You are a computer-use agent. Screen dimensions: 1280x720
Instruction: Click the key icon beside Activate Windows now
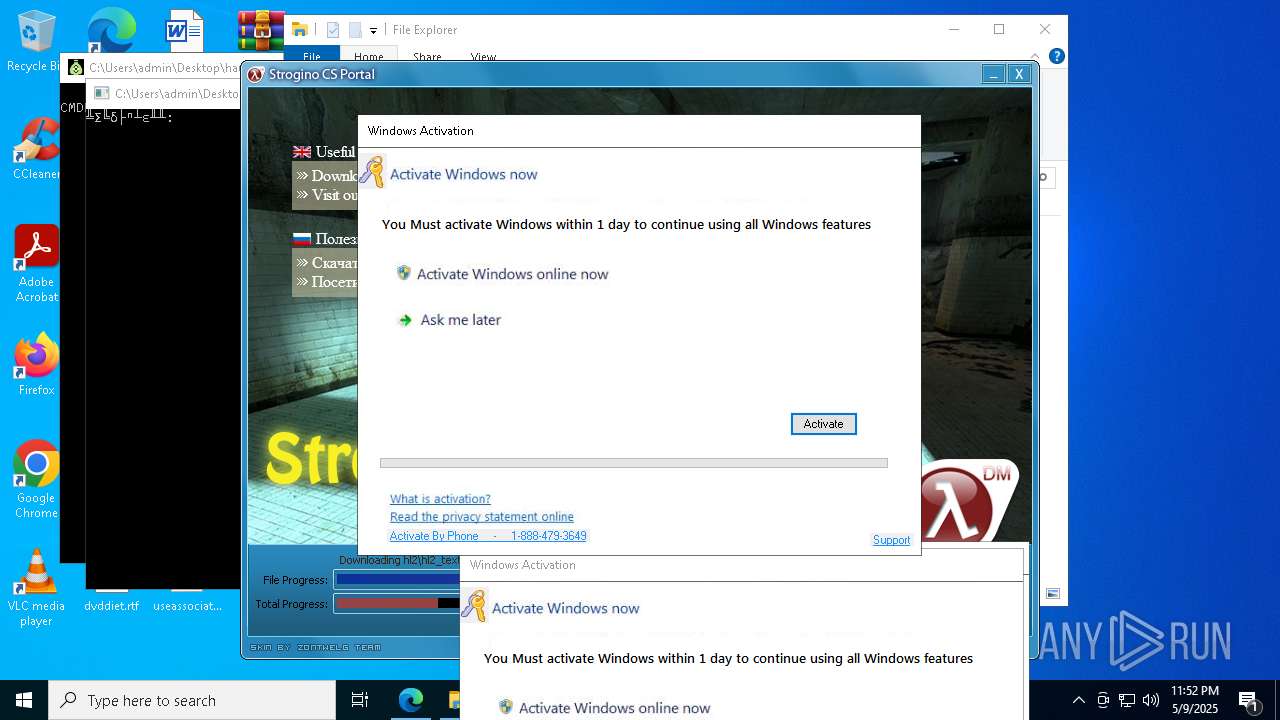click(x=373, y=172)
